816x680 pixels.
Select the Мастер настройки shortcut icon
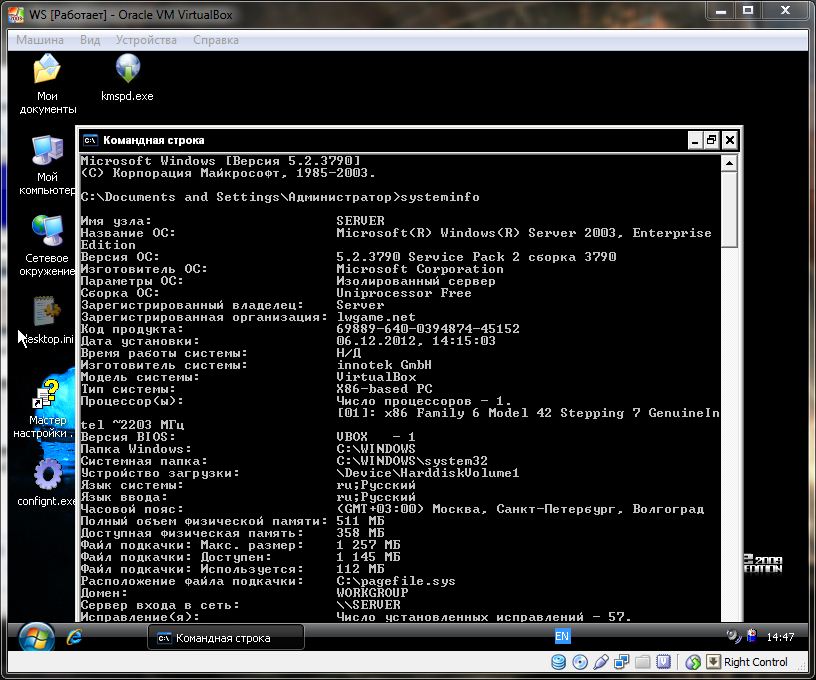[x=46, y=409]
